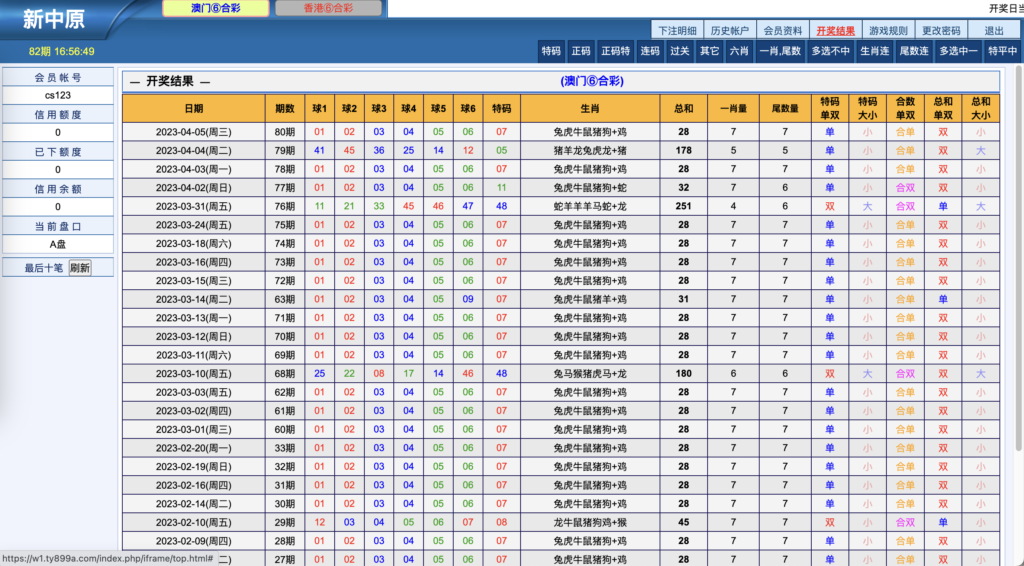Click the 2023-04-04 79期 result row
This screenshot has width=1024, height=566.
[560, 150]
